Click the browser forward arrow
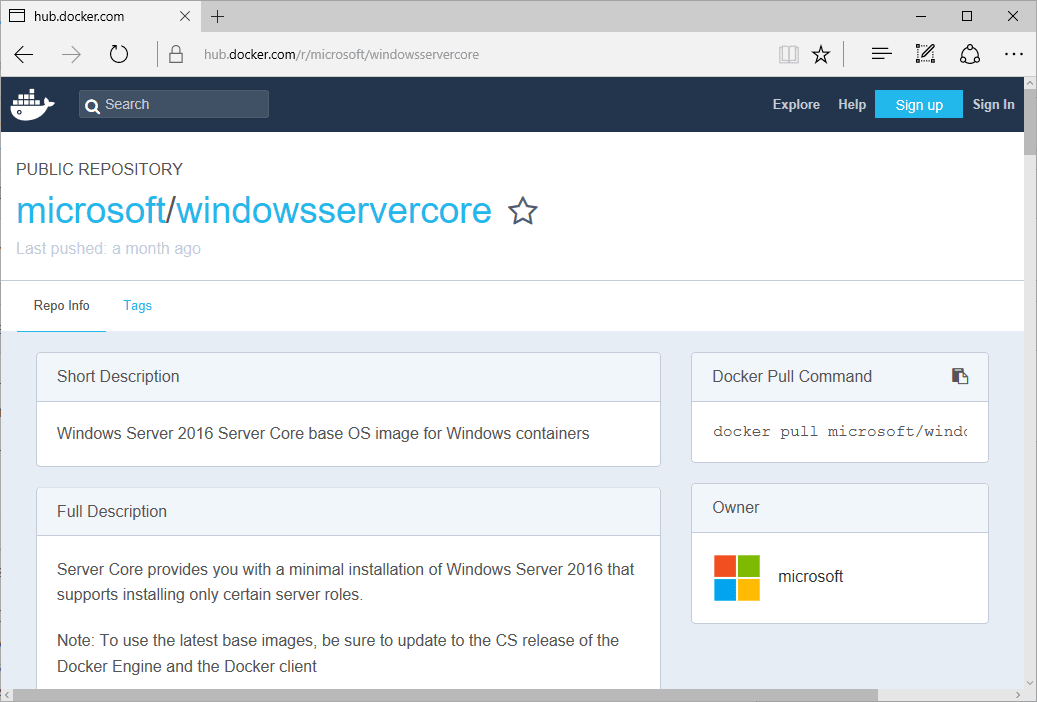This screenshot has height=702, width=1037. tap(71, 54)
